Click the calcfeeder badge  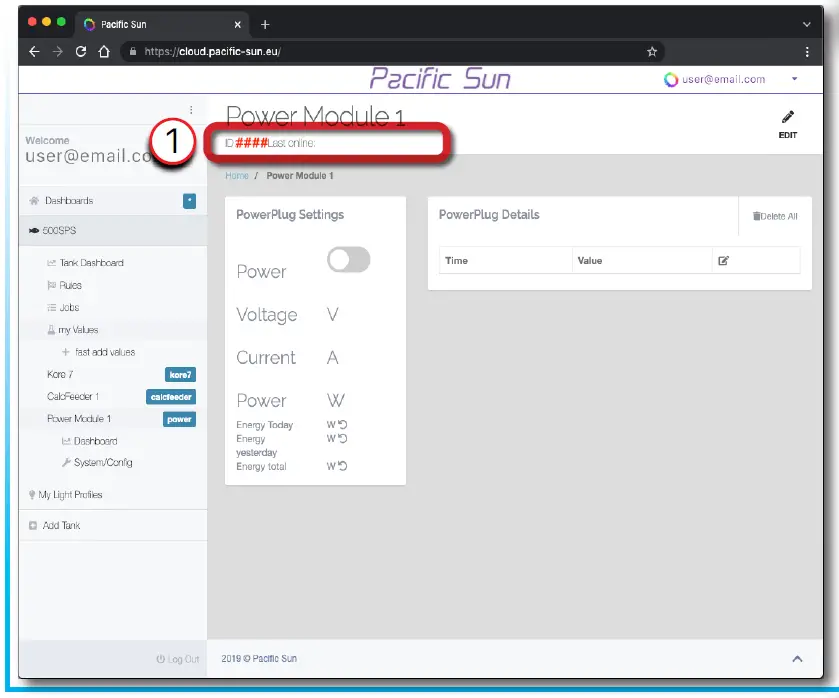(171, 397)
